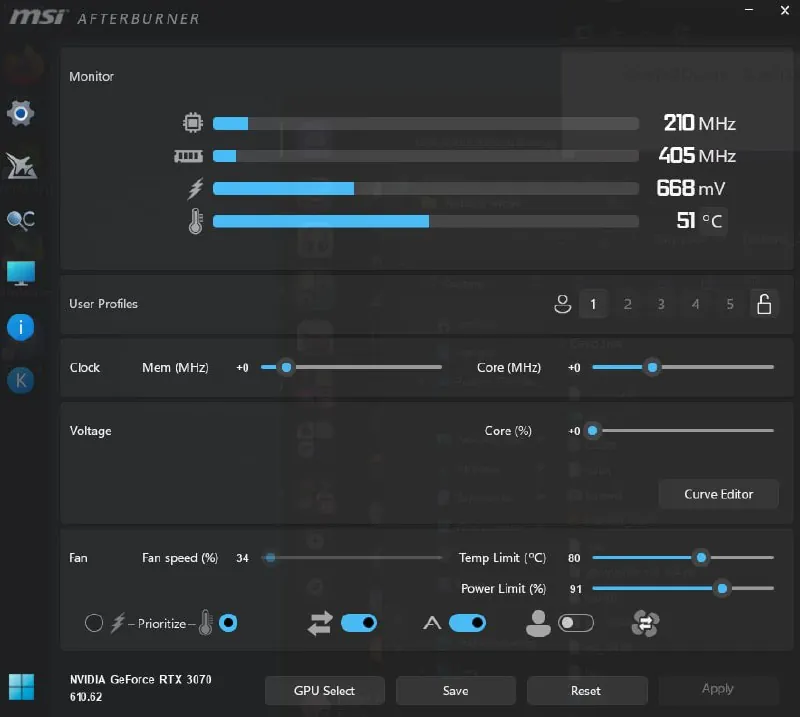Select the prioritize power radio button
Viewport: 800px width, 717px height.
(x=94, y=623)
